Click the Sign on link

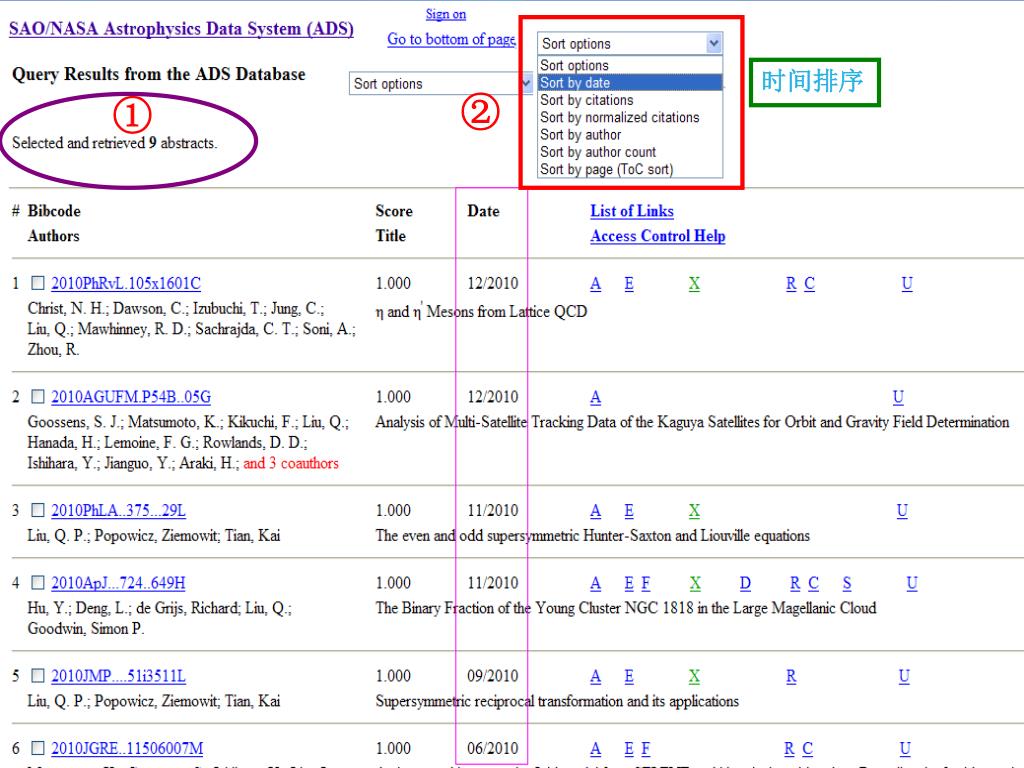point(446,14)
